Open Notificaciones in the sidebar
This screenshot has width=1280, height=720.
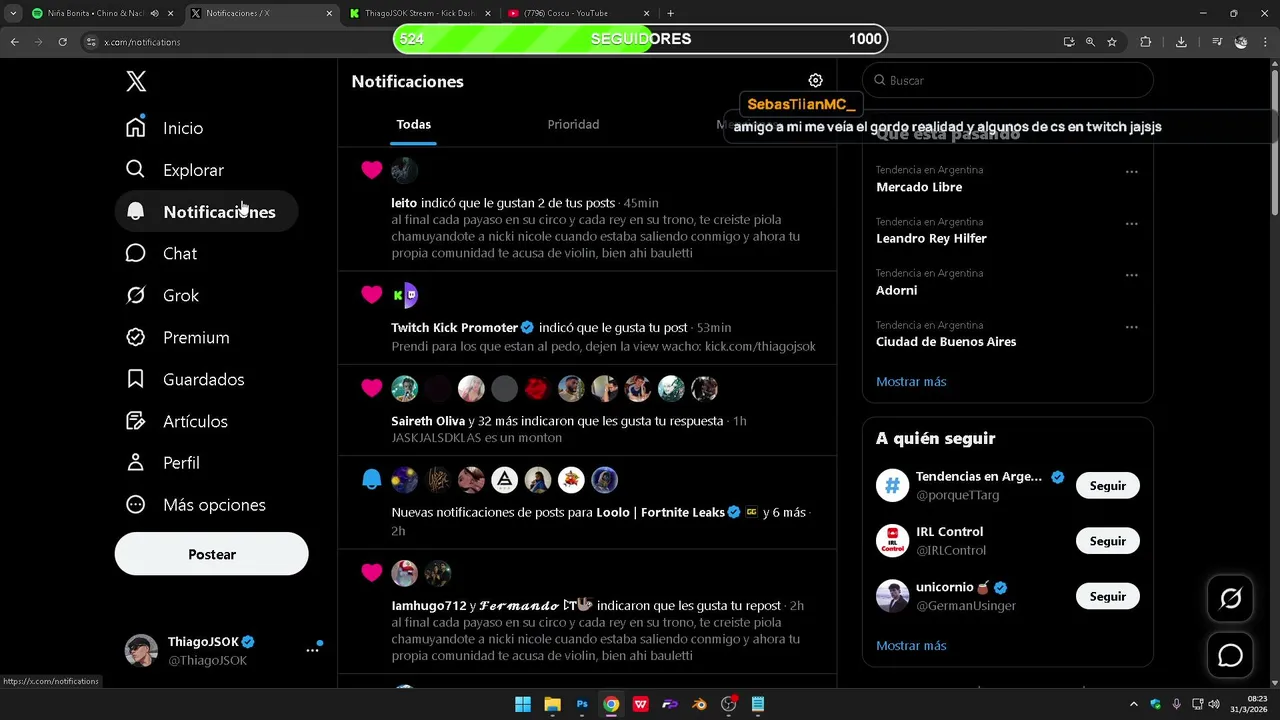tap(206, 212)
